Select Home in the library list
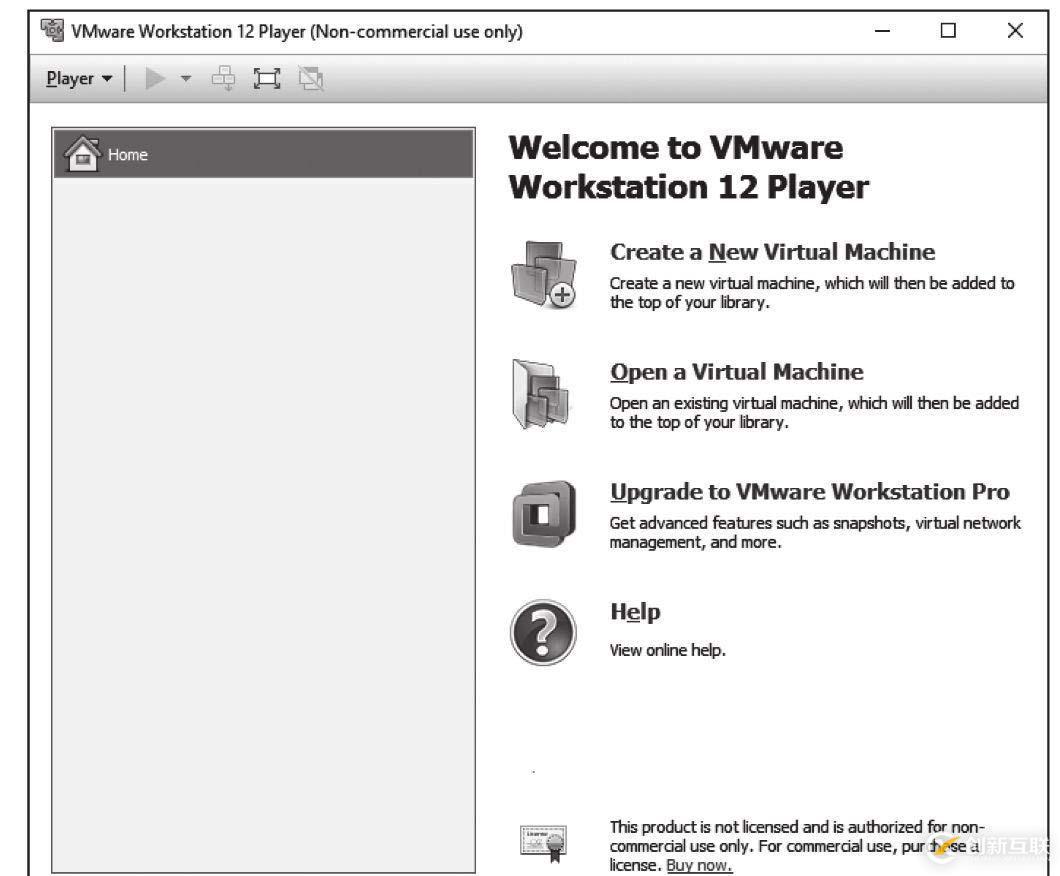This screenshot has height=876, width=1060. 264,154
